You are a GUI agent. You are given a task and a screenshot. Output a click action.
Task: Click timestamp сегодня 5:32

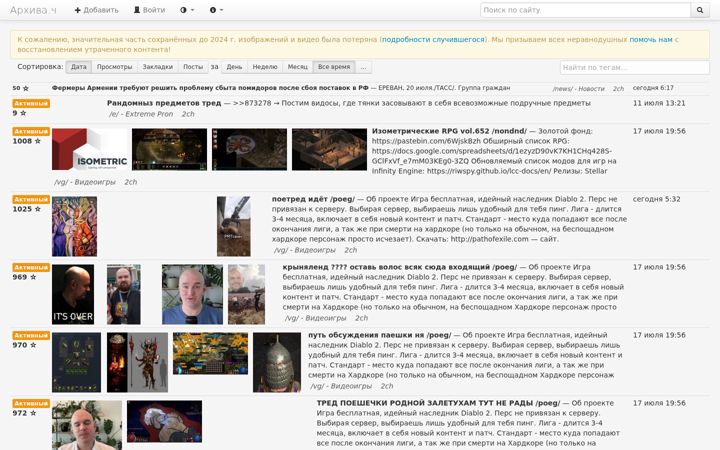(657, 199)
